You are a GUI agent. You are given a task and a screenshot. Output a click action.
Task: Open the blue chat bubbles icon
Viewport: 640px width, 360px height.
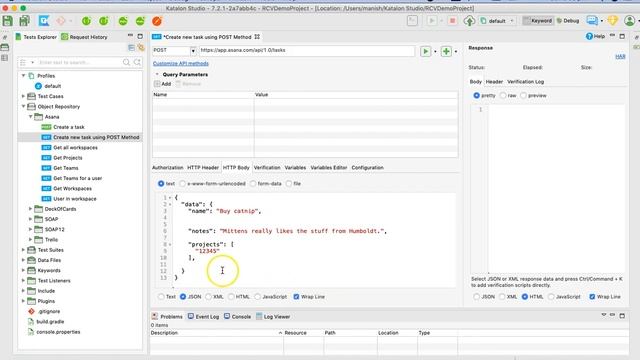[591, 20]
